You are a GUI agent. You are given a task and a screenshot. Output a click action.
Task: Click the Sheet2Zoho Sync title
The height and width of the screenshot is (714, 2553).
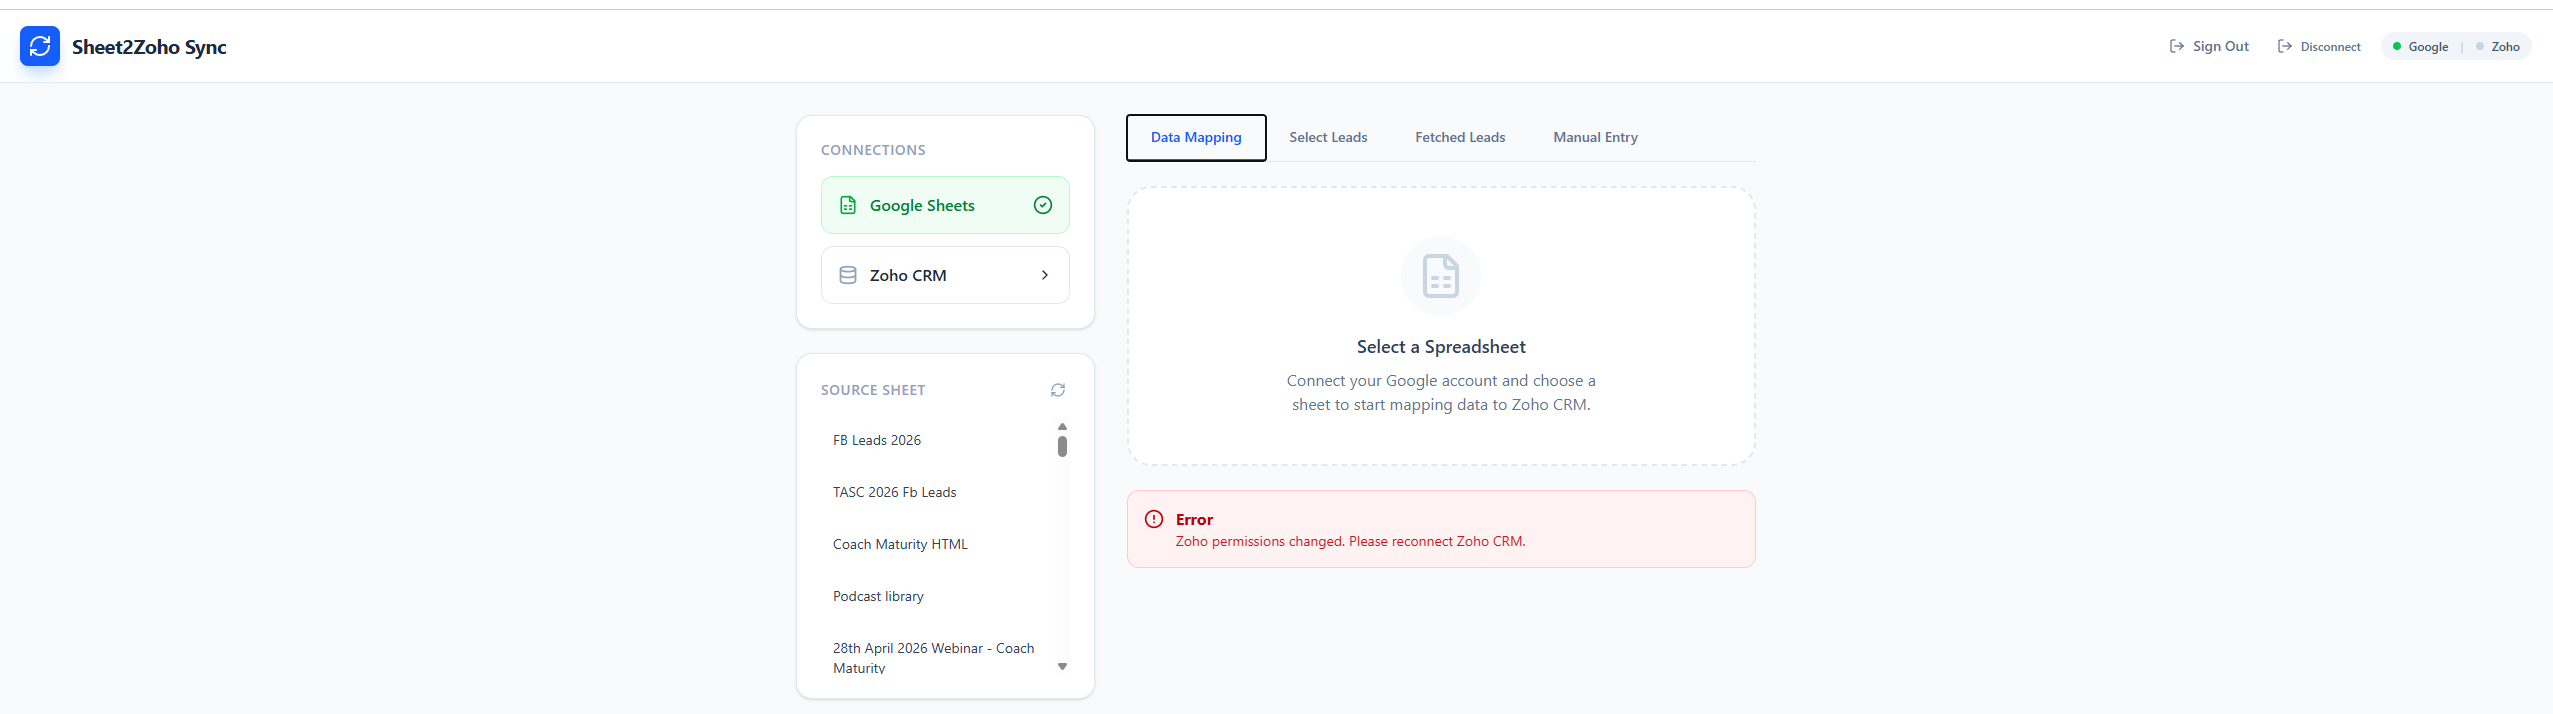(x=149, y=47)
